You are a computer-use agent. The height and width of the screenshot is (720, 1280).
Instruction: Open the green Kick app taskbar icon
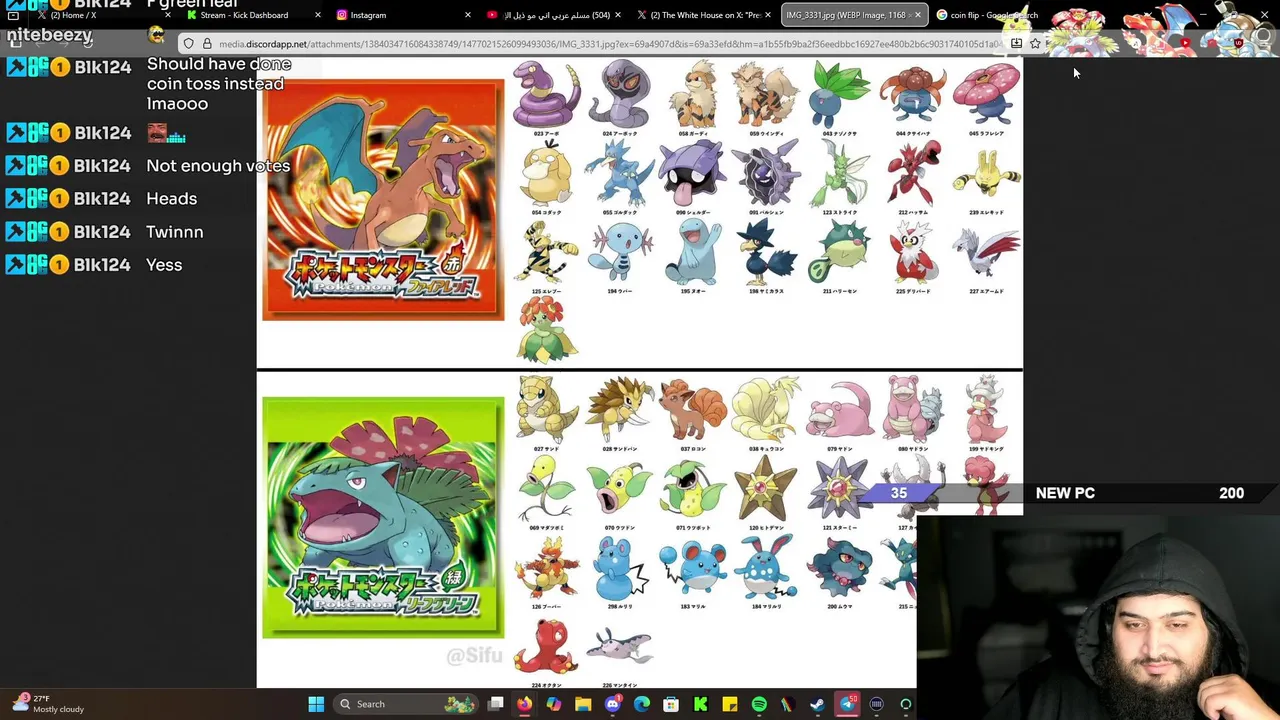pos(700,704)
